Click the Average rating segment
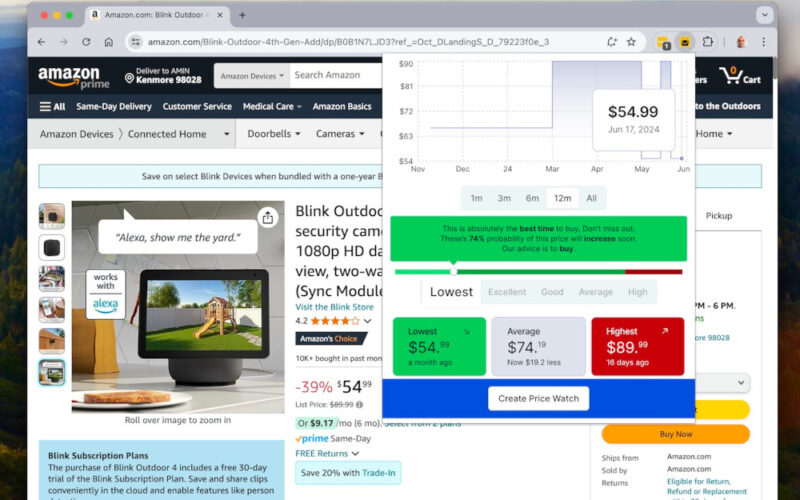This screenshot has width=800, height=500. tap(595, 292)
